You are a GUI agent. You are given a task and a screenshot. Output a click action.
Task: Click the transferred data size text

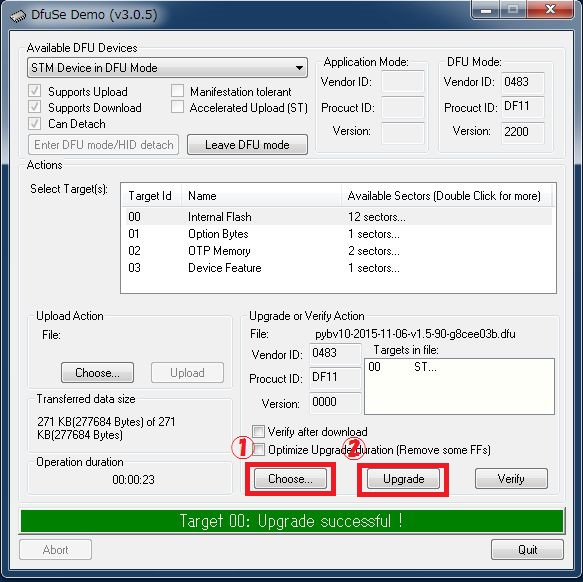tap(106, 428)
